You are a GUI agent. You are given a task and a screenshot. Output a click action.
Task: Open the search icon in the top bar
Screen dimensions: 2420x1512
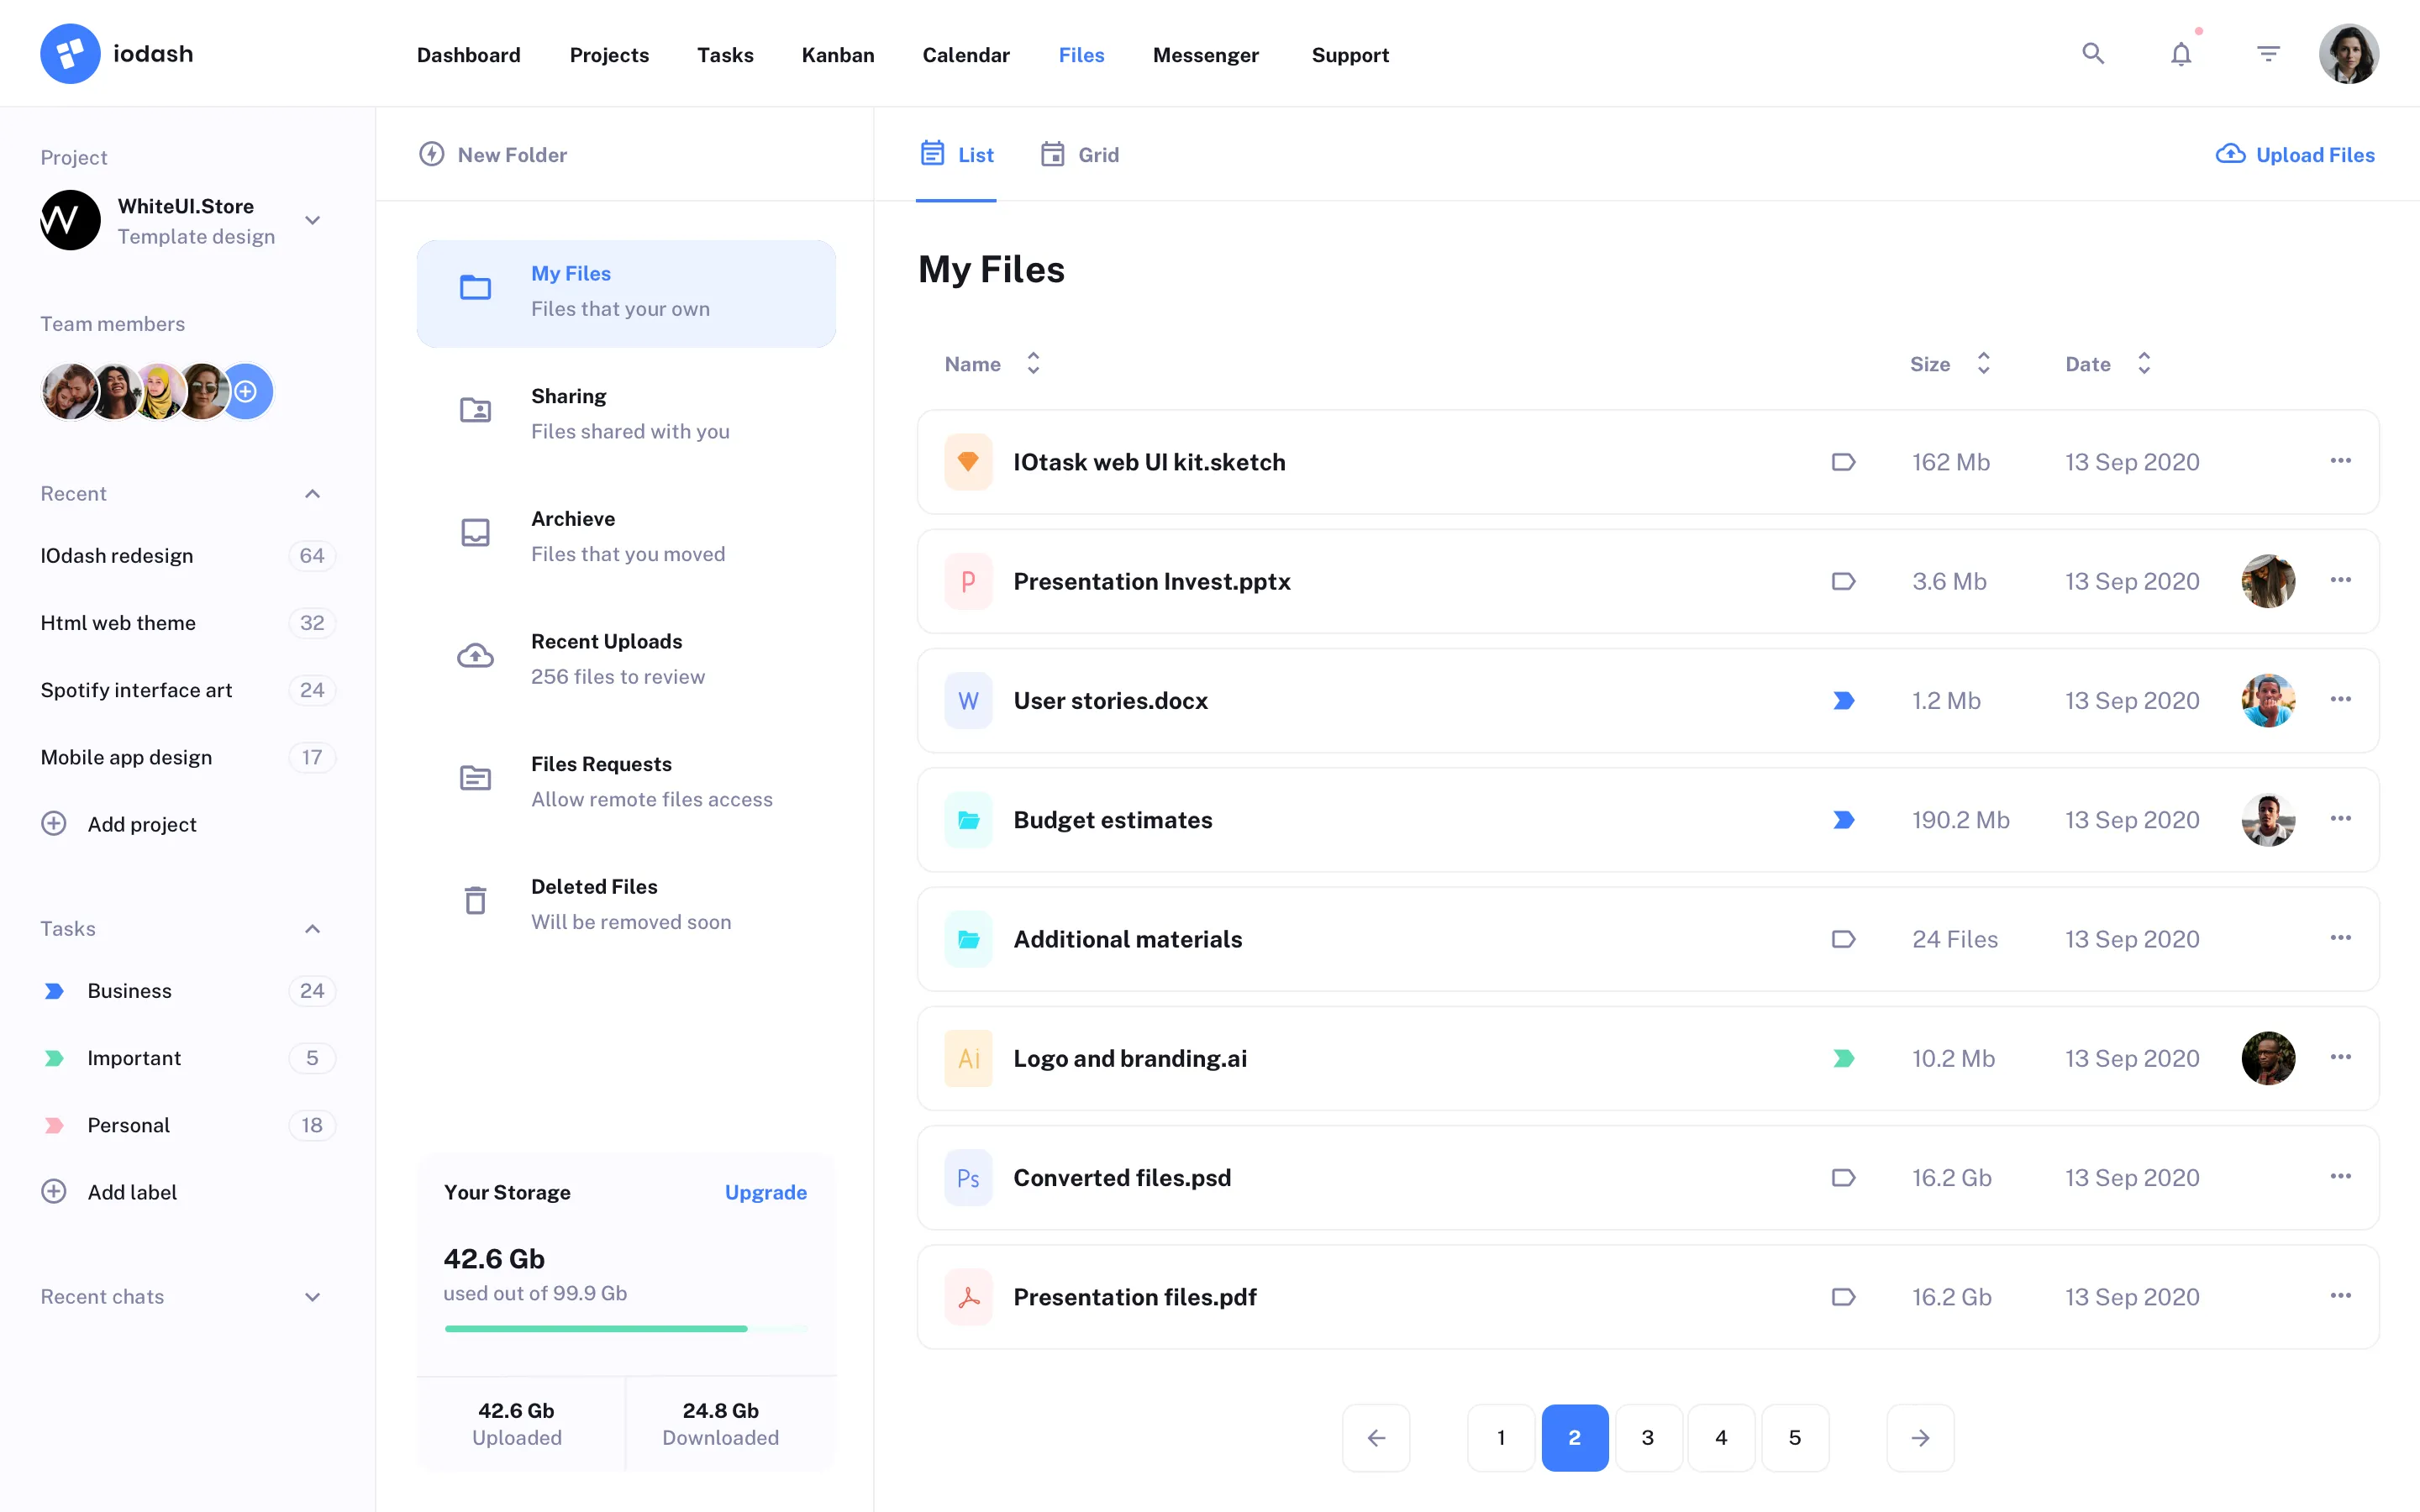(x=2092, y=53)
